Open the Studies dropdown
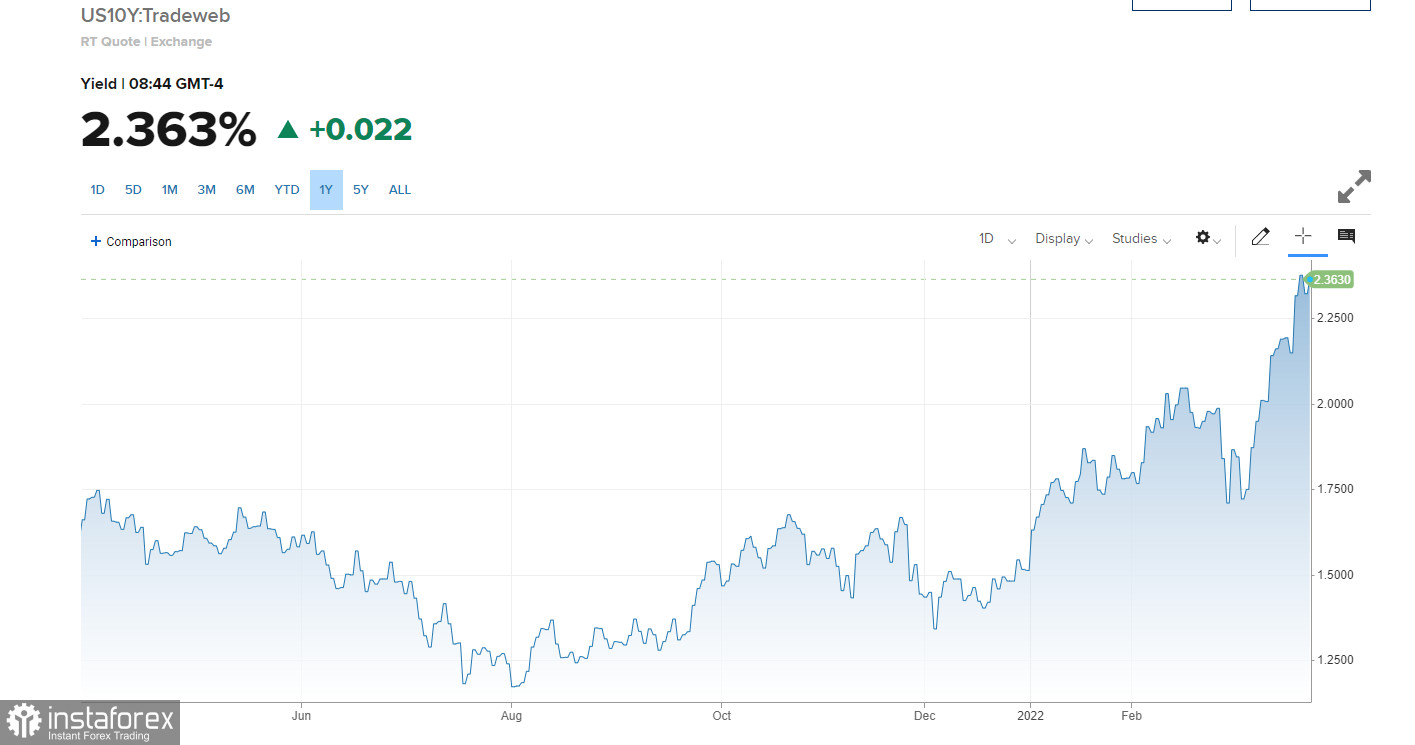Screen dimensions: 1415x745 [1141, 239]
